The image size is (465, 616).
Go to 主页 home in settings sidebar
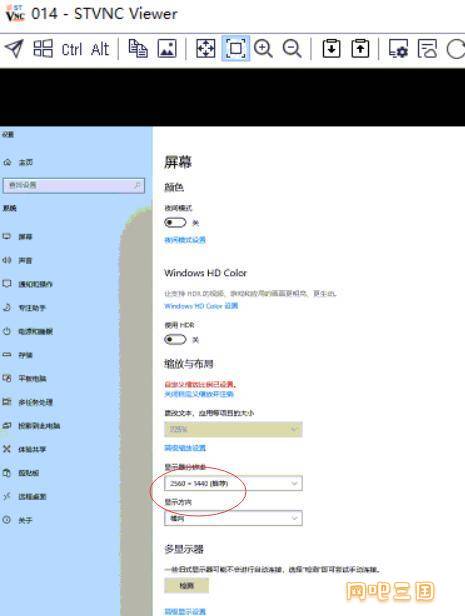point(18,162)
